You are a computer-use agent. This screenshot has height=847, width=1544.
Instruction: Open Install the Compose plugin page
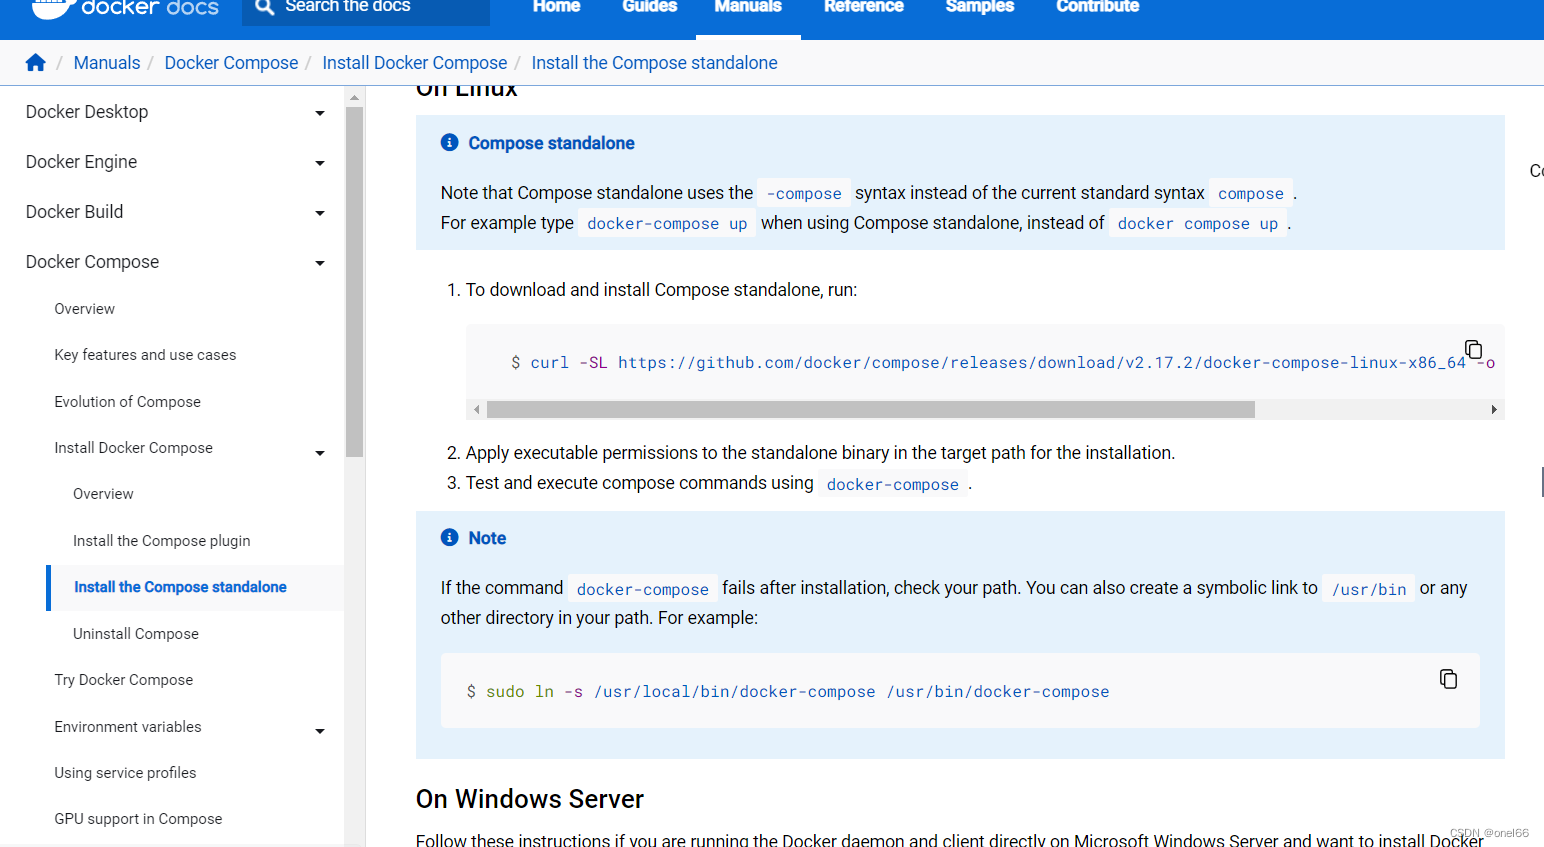(x=161, y=541)
